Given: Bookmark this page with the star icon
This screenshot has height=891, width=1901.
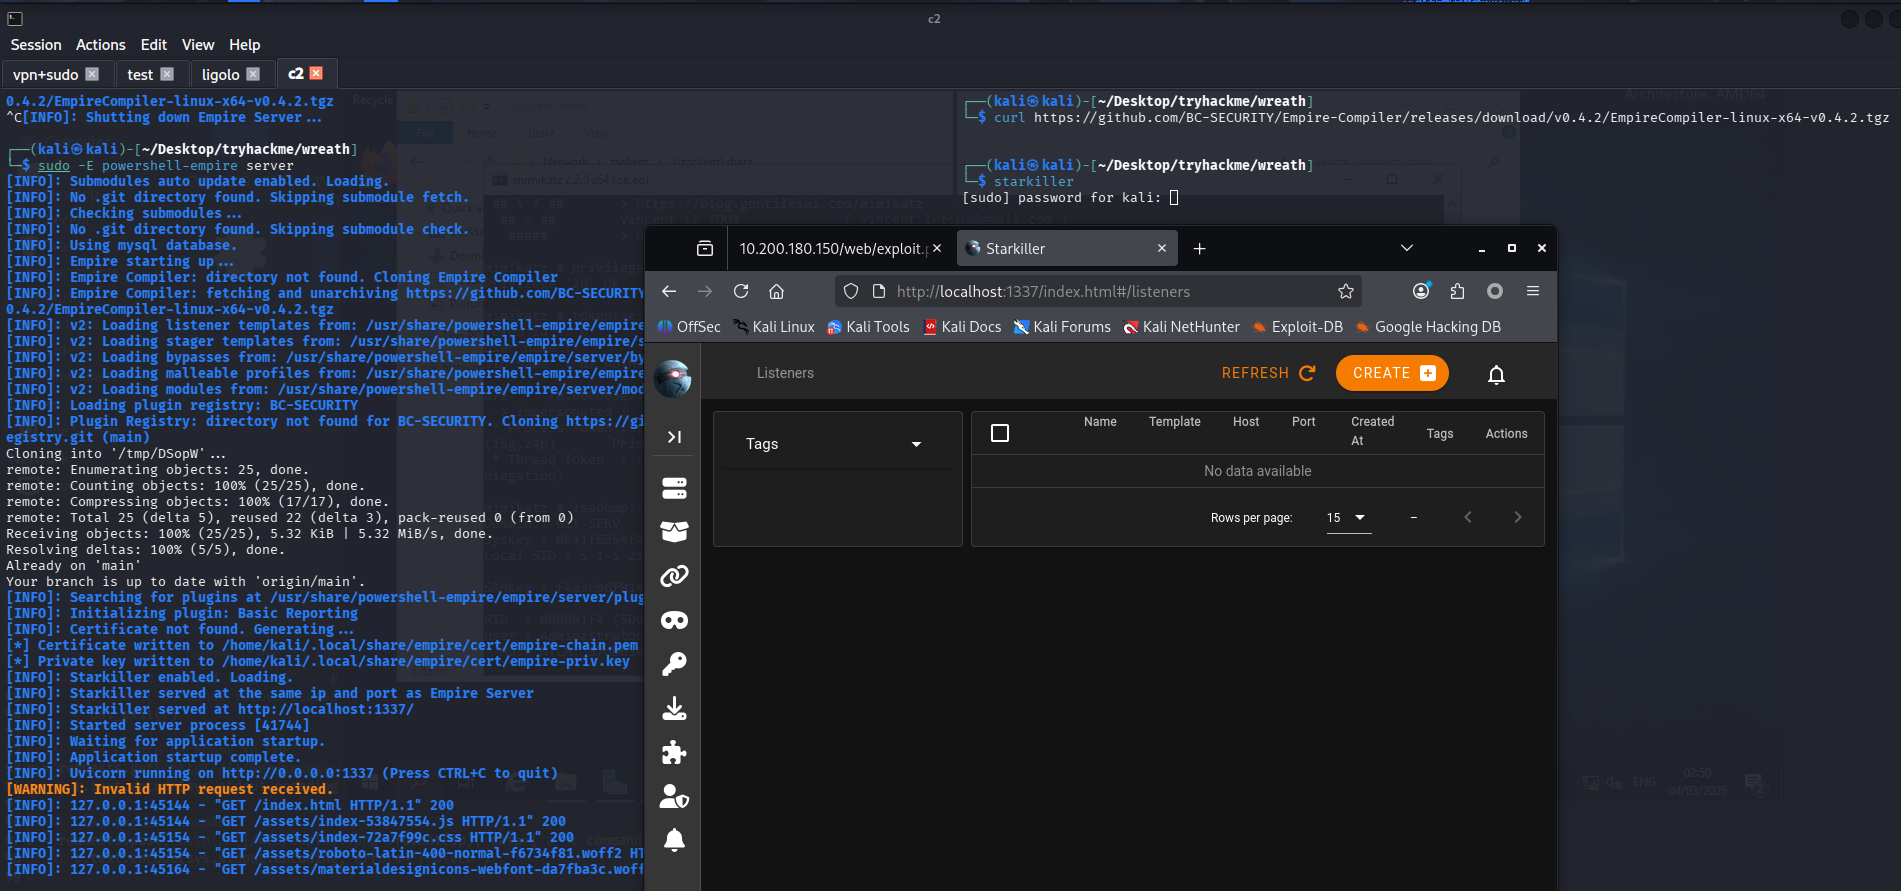Looking at the screenshot, I should 1346,292.
